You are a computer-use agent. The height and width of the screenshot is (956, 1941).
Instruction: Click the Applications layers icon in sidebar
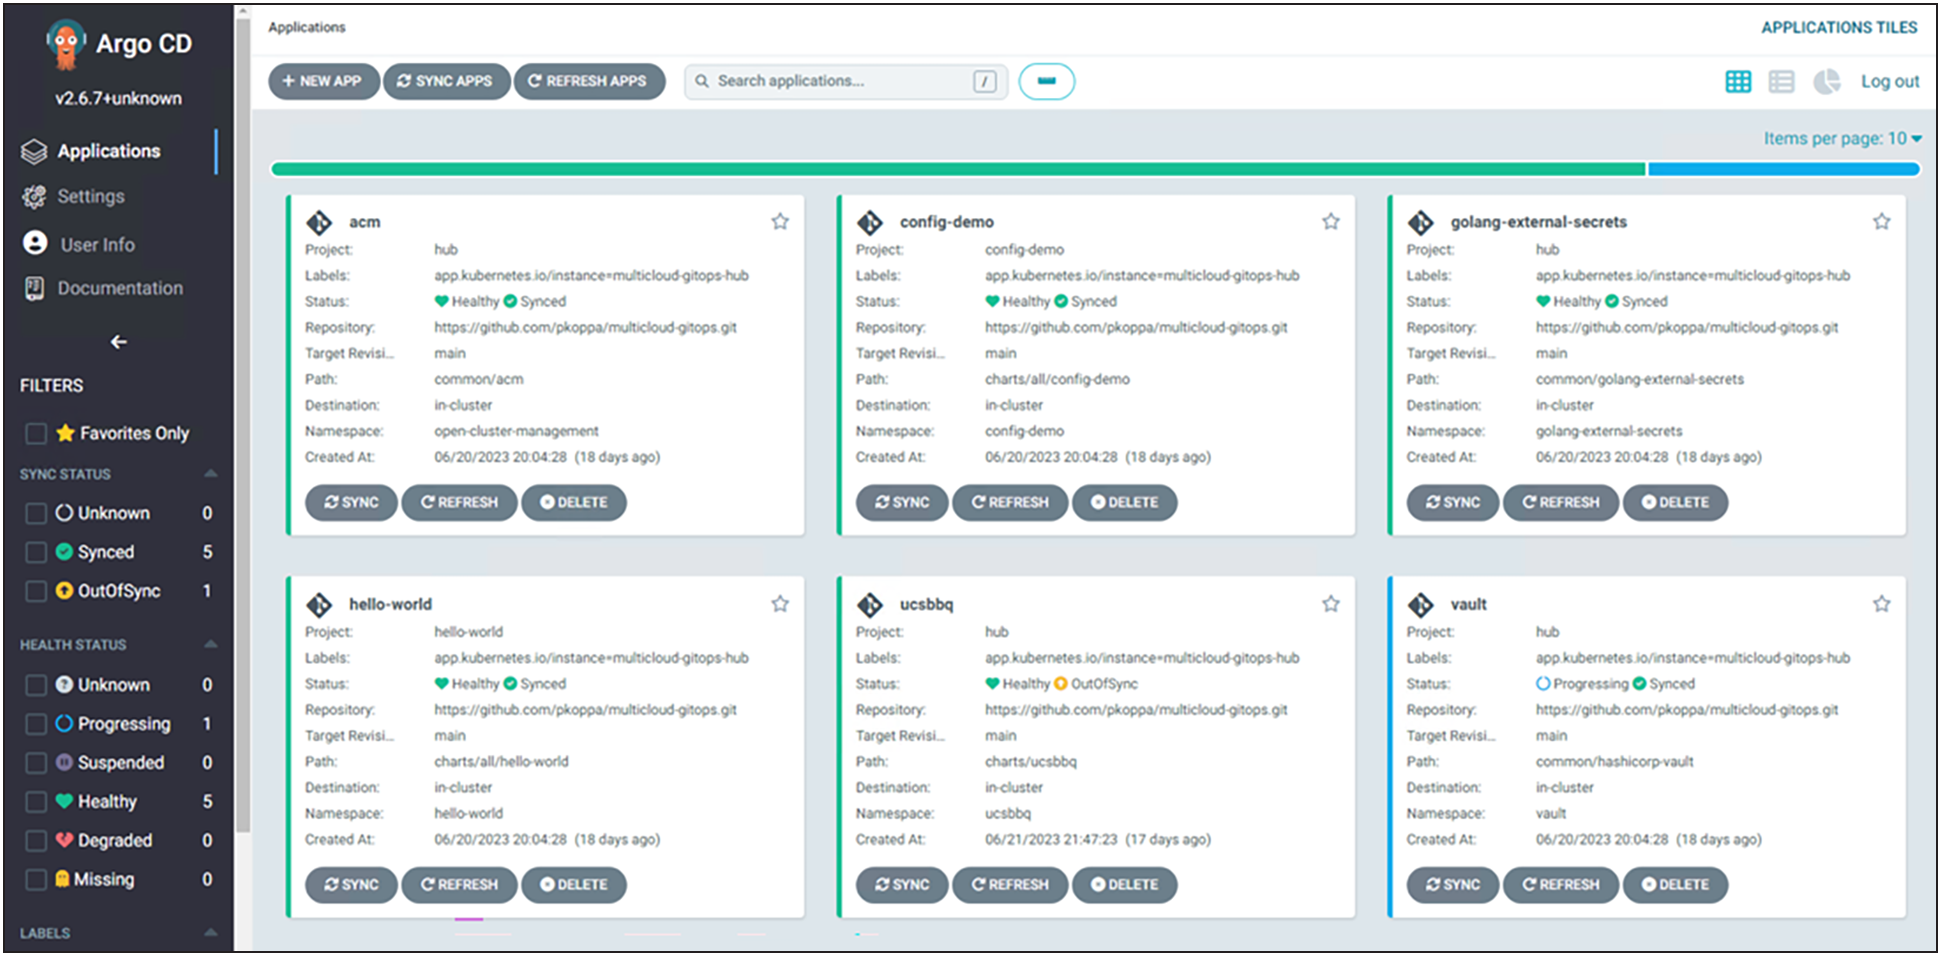click(34, 151)
